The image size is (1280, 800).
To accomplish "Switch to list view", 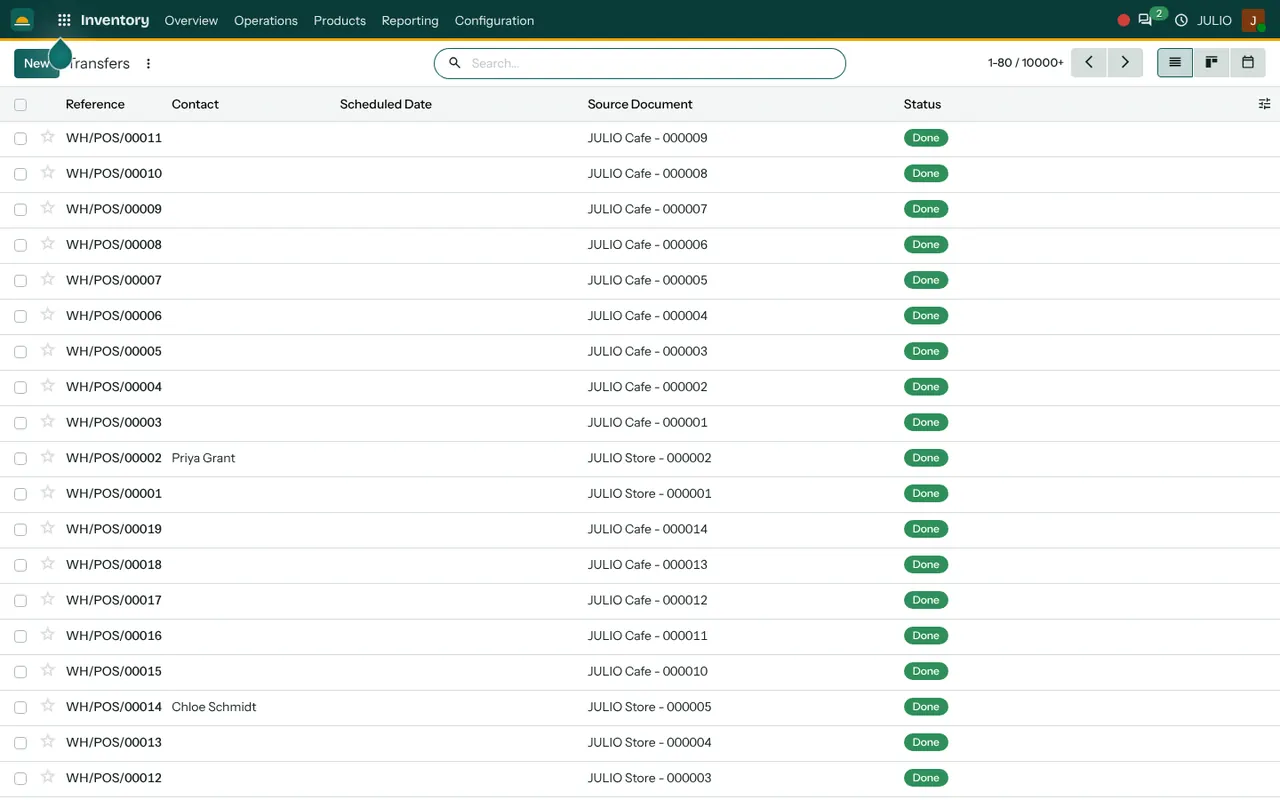I will [x=1175, y=62].
